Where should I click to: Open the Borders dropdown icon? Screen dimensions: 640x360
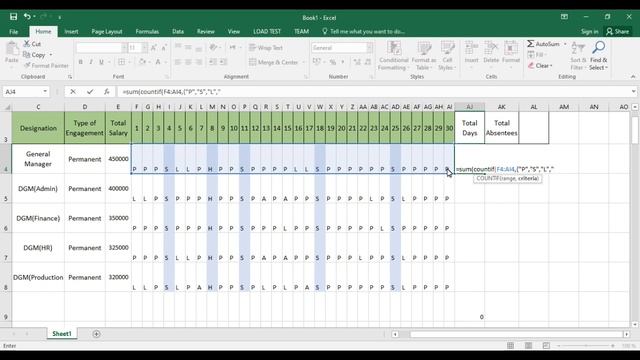(122, 62)
